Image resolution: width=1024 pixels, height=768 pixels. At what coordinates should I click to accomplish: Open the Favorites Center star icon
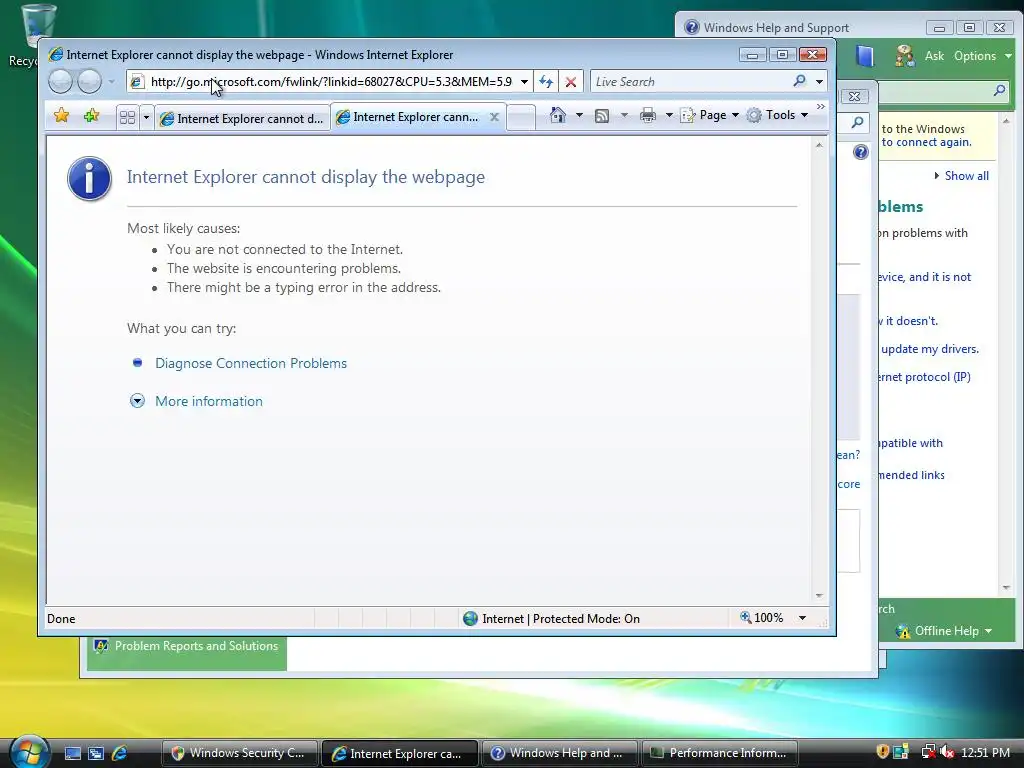pos(61,116)
